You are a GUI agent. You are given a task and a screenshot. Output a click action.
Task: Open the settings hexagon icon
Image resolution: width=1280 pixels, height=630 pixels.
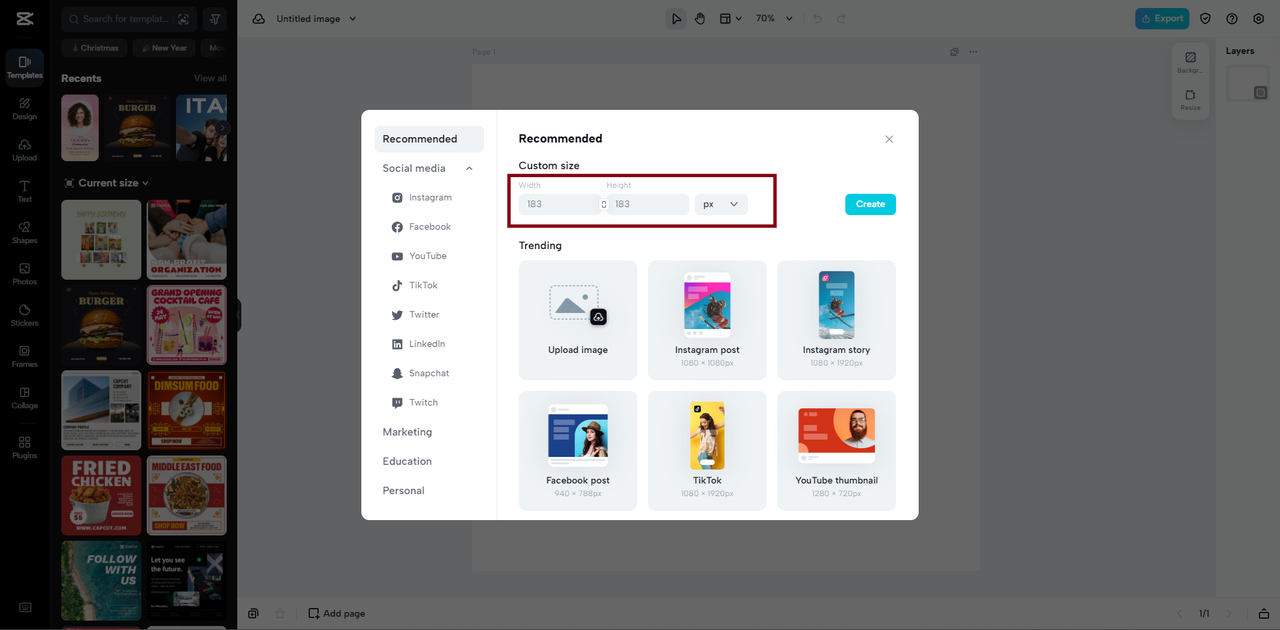tap(1259, 18)
